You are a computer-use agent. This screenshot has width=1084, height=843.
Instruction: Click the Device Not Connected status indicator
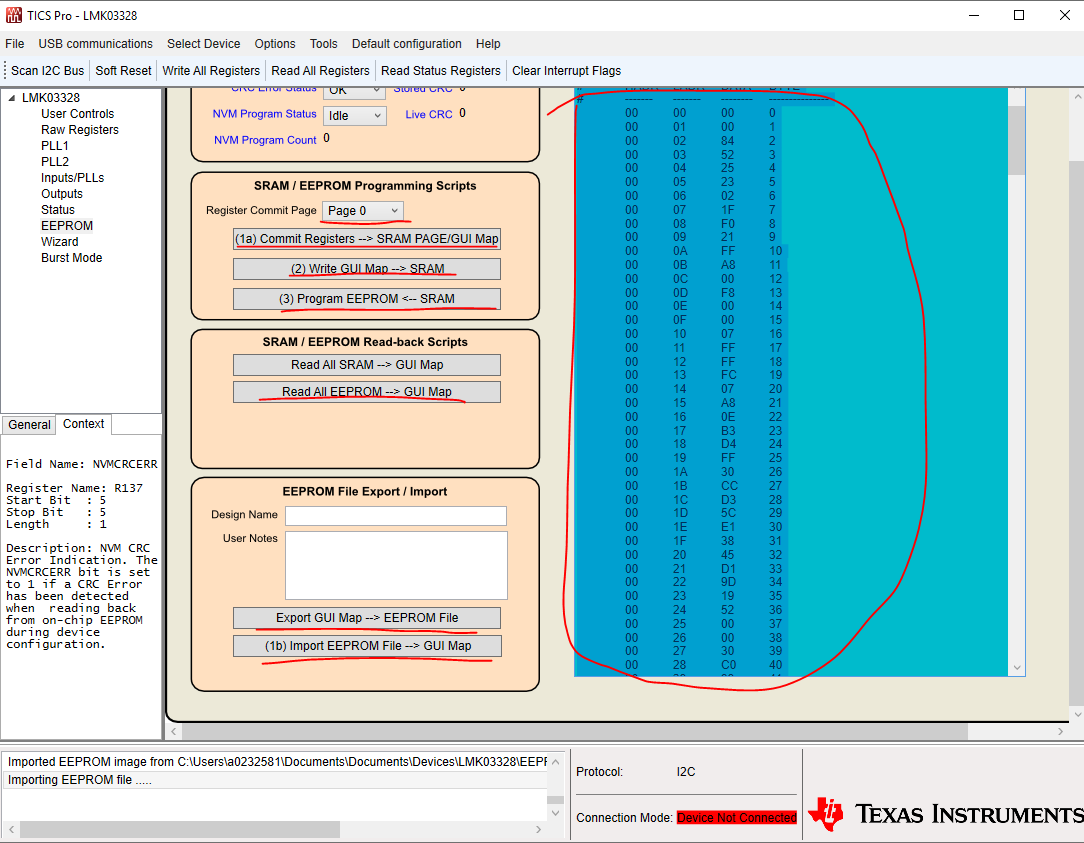tap(736, 817)
